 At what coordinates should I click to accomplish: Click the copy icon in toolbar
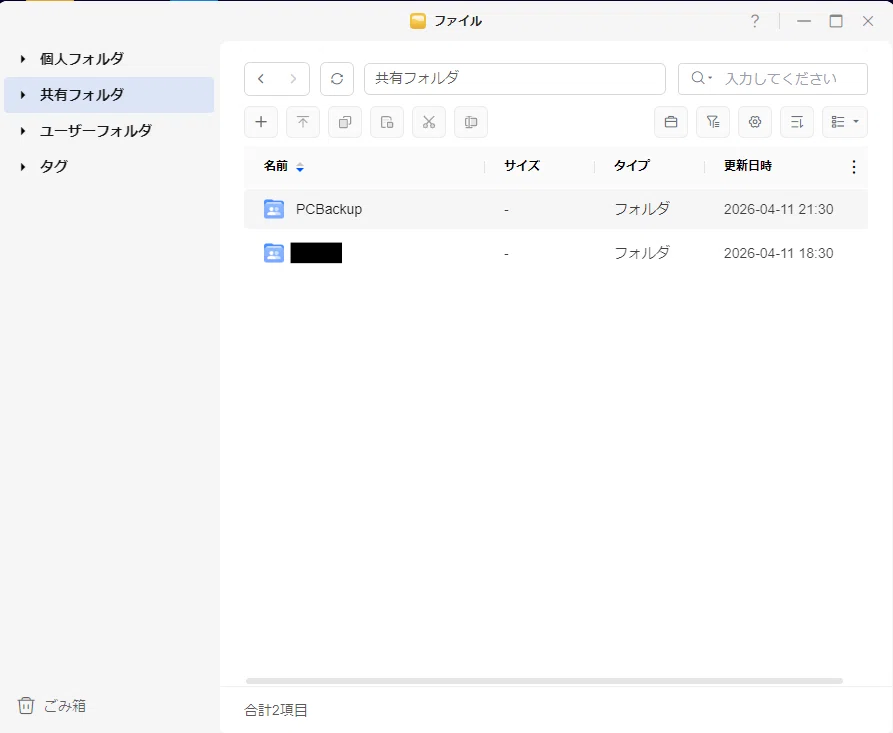[345, 122]
